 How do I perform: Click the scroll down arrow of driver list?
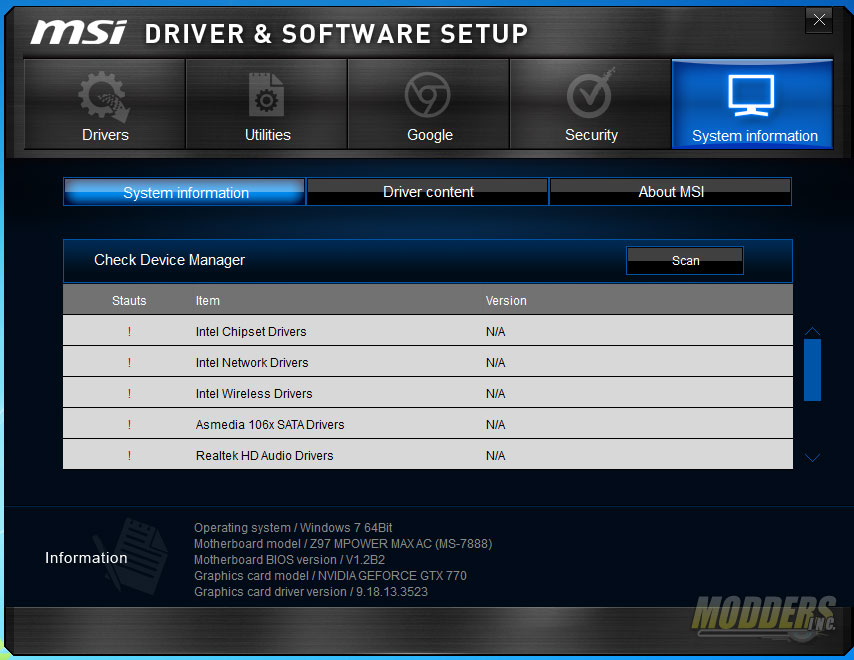(812, 457)
